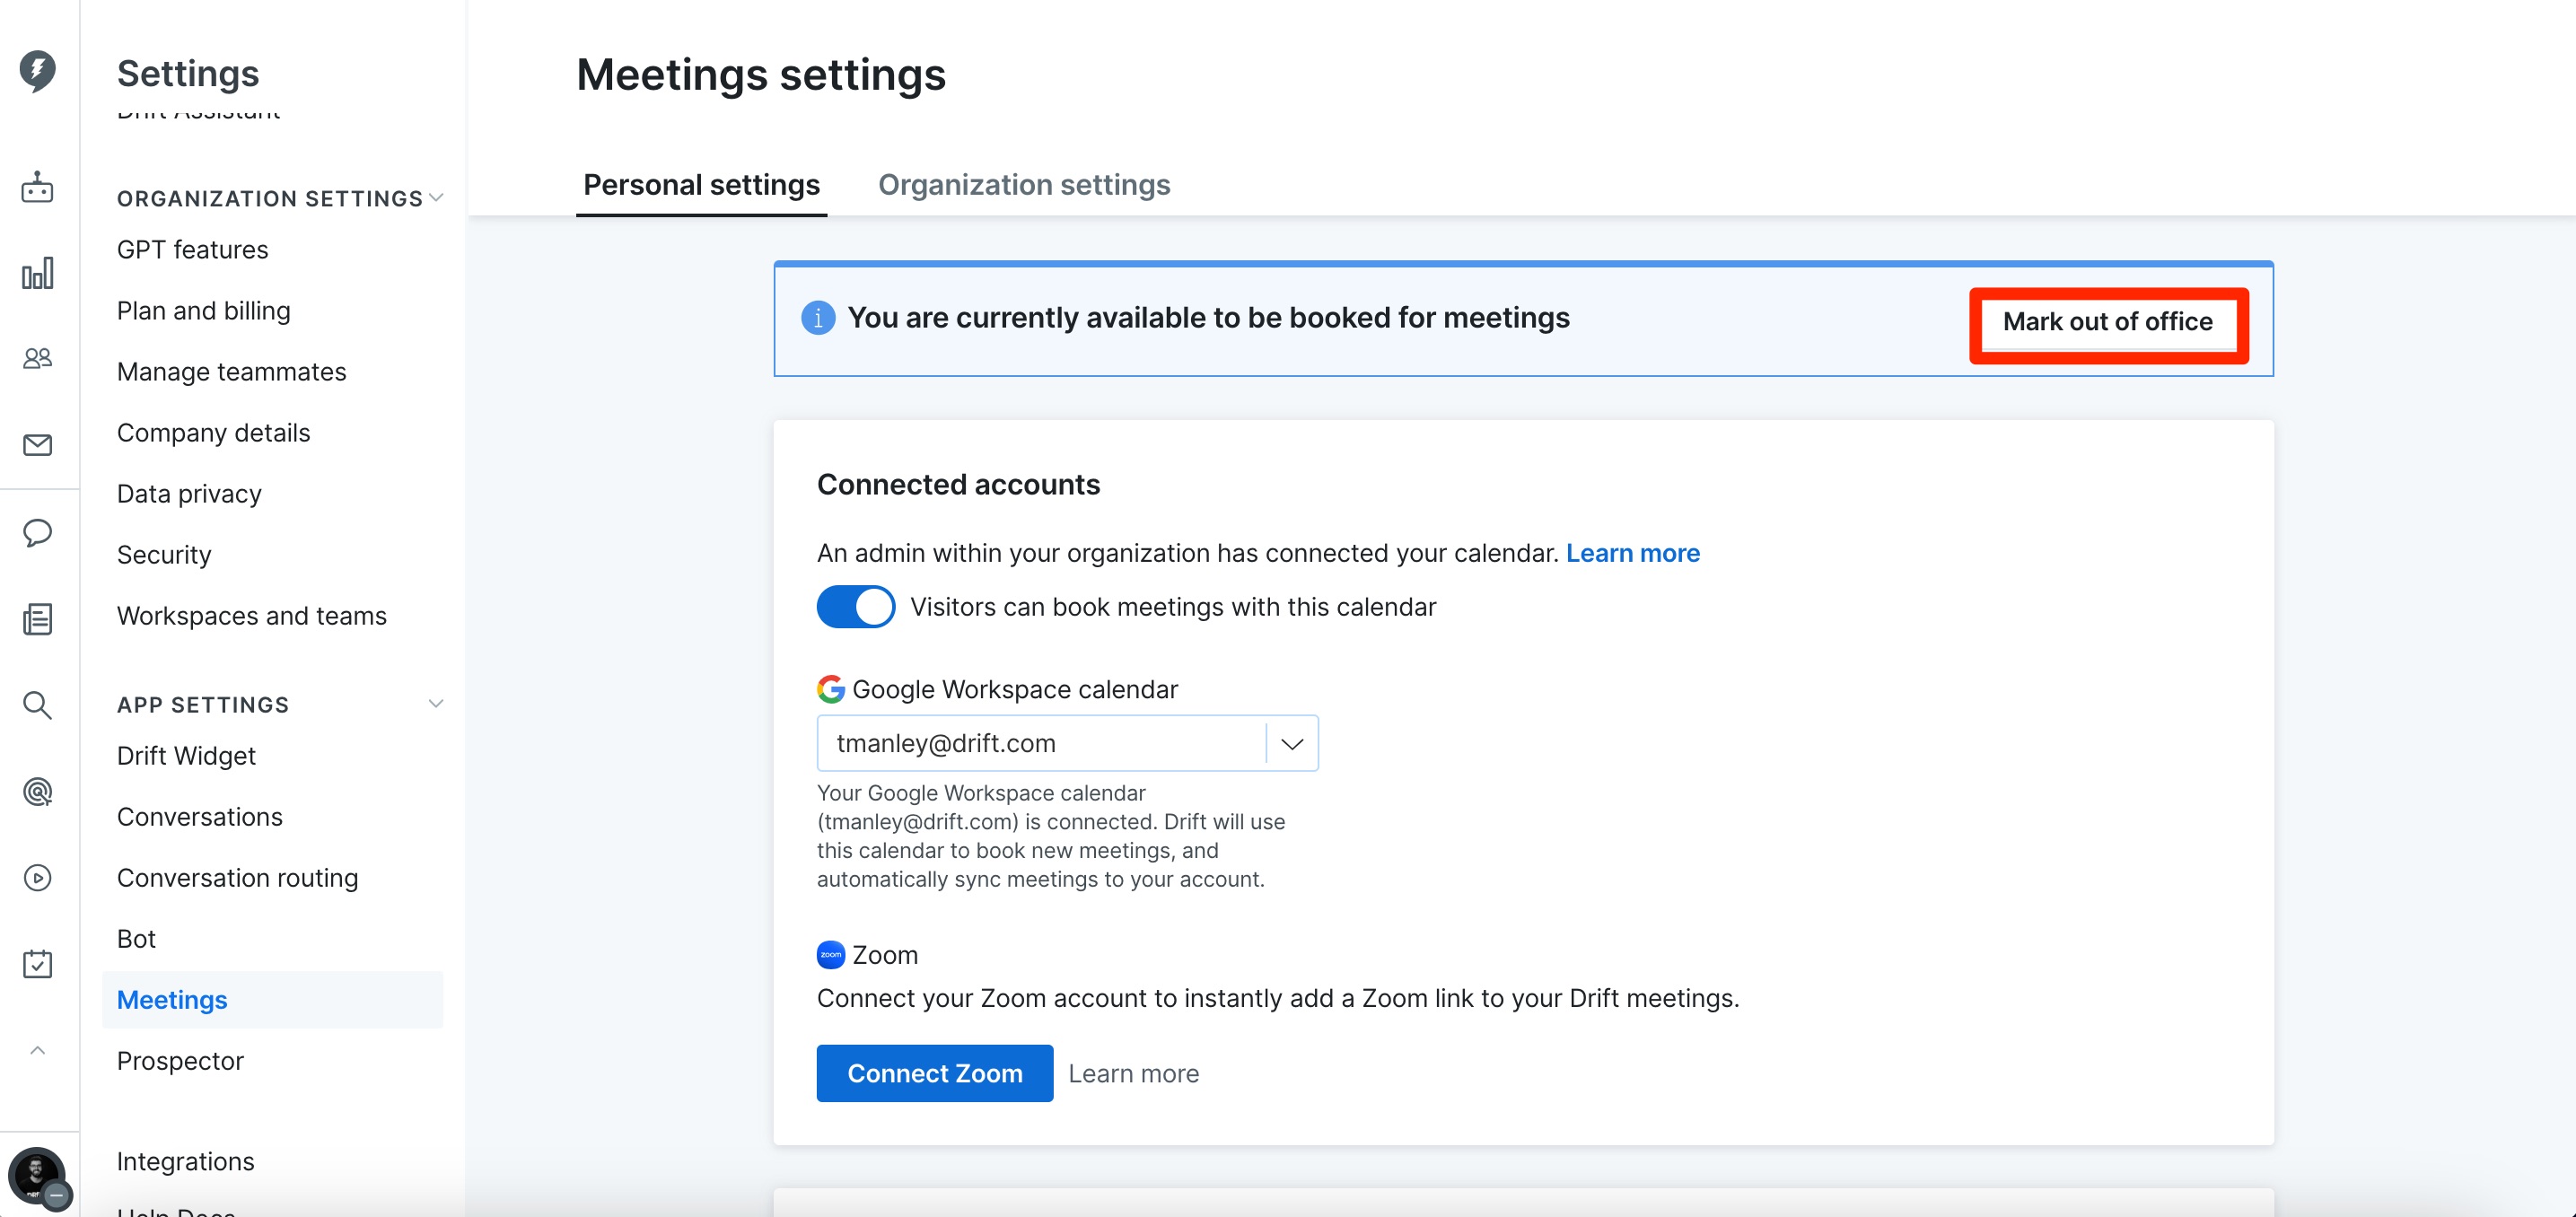Open the contacts people icon

[38, 358]
